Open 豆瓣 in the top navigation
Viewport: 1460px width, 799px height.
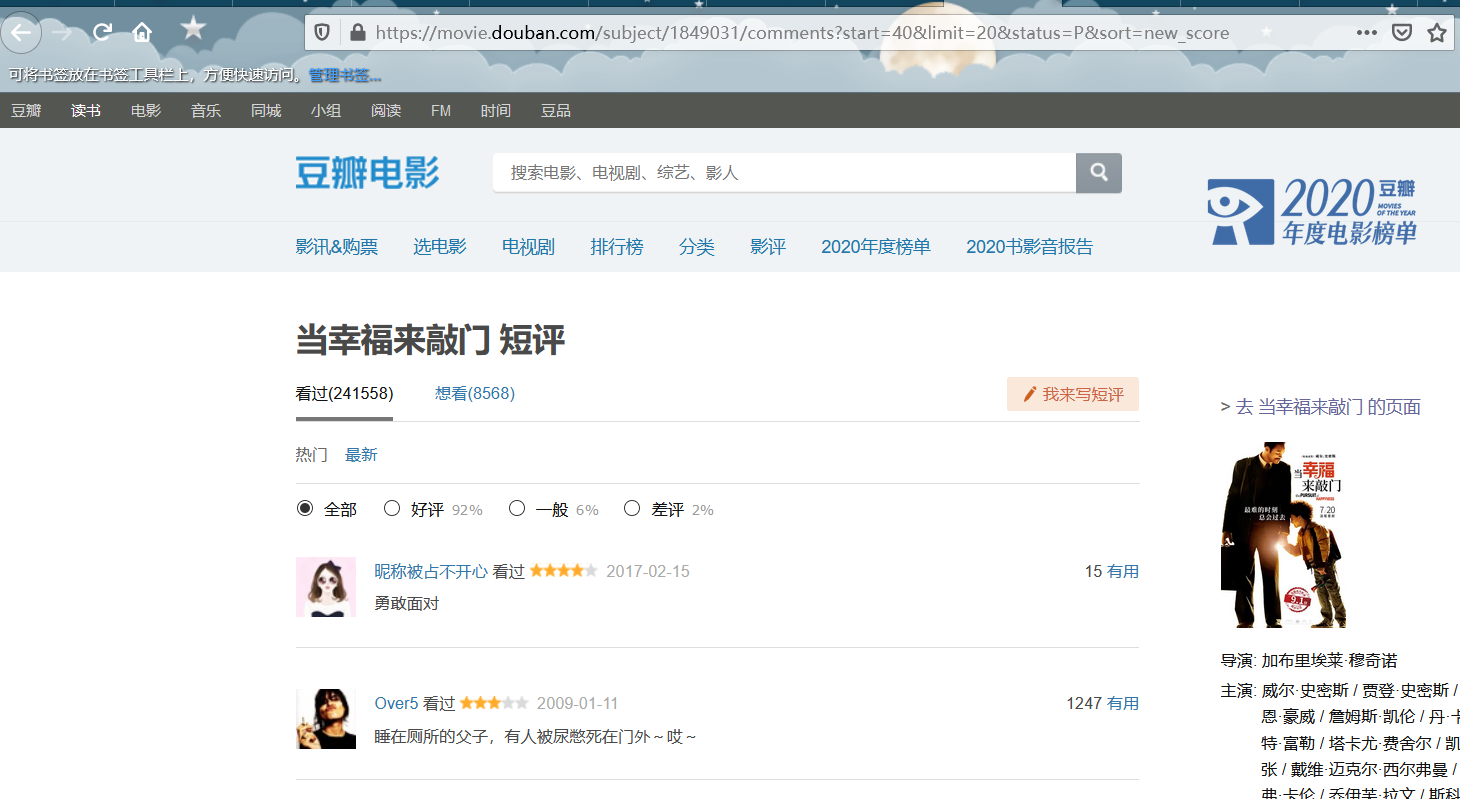pyautogui.click(x=26, y=111)
